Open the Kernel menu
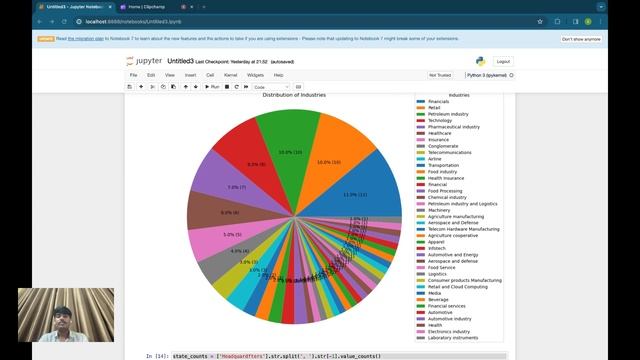 [230, 75]
